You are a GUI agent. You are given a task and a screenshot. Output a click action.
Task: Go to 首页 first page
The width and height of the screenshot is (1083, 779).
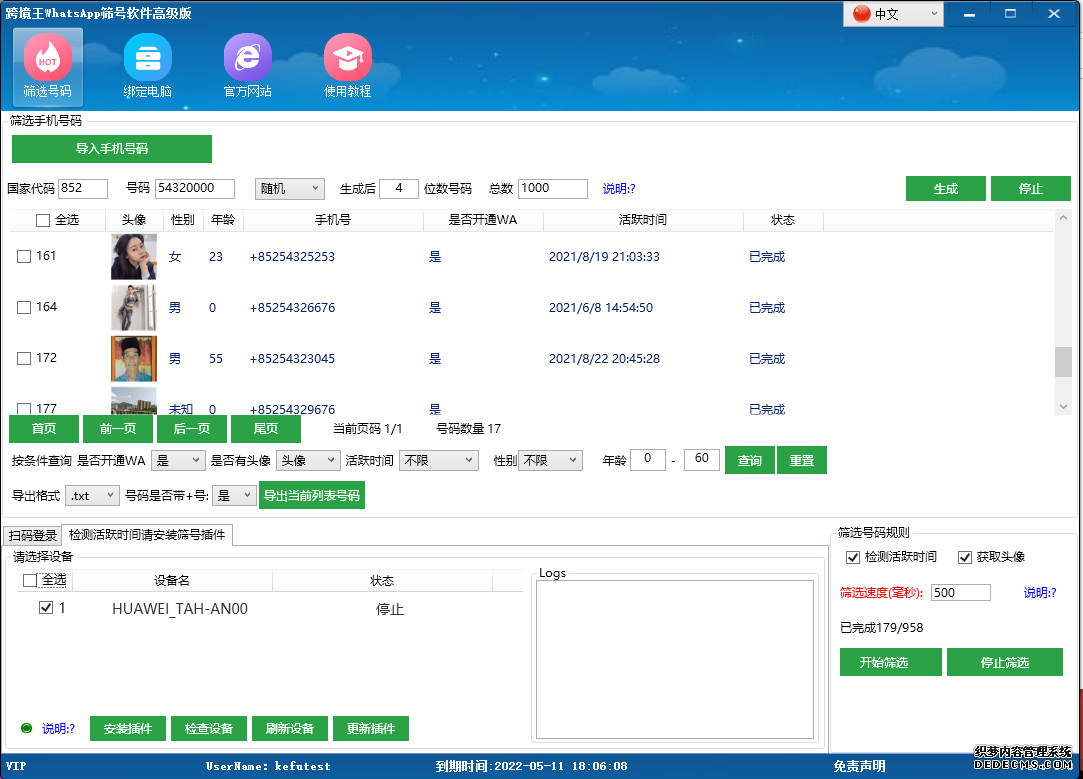tap(44, 429)
